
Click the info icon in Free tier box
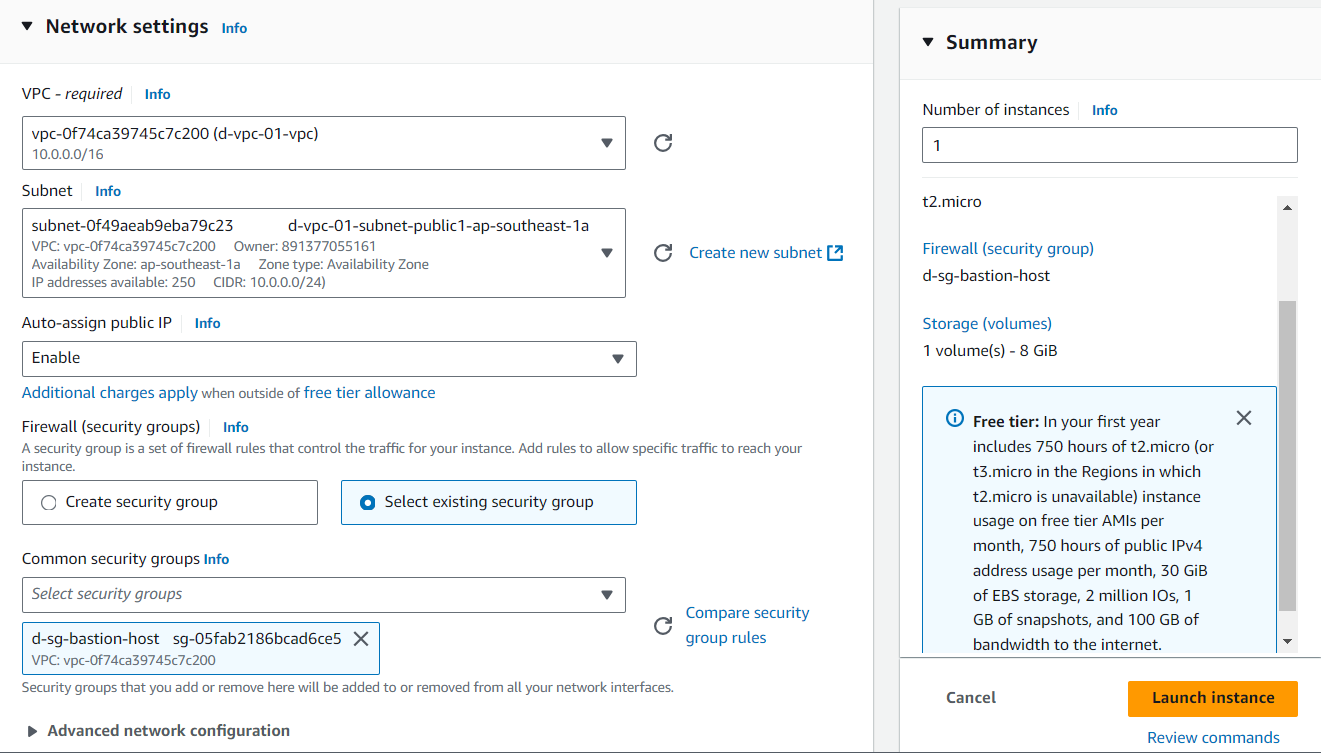(x=955, y=419)
